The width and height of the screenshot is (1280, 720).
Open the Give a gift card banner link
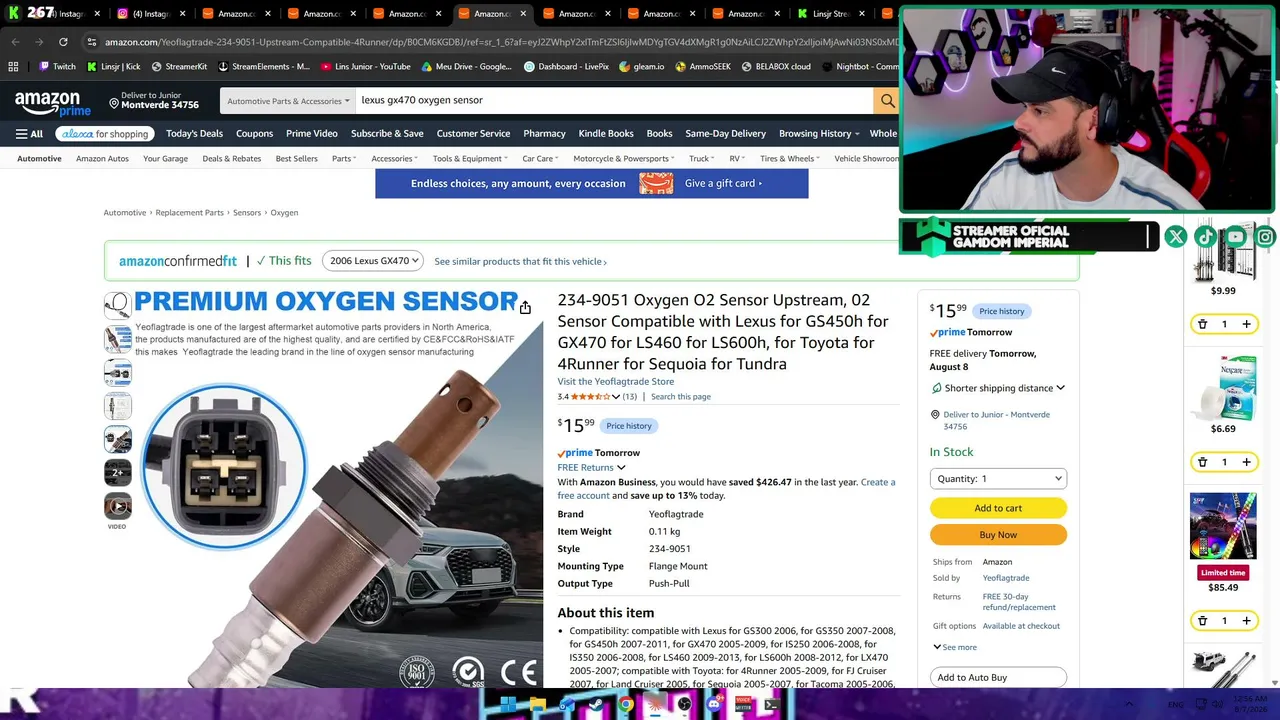[x=723, y=184]
